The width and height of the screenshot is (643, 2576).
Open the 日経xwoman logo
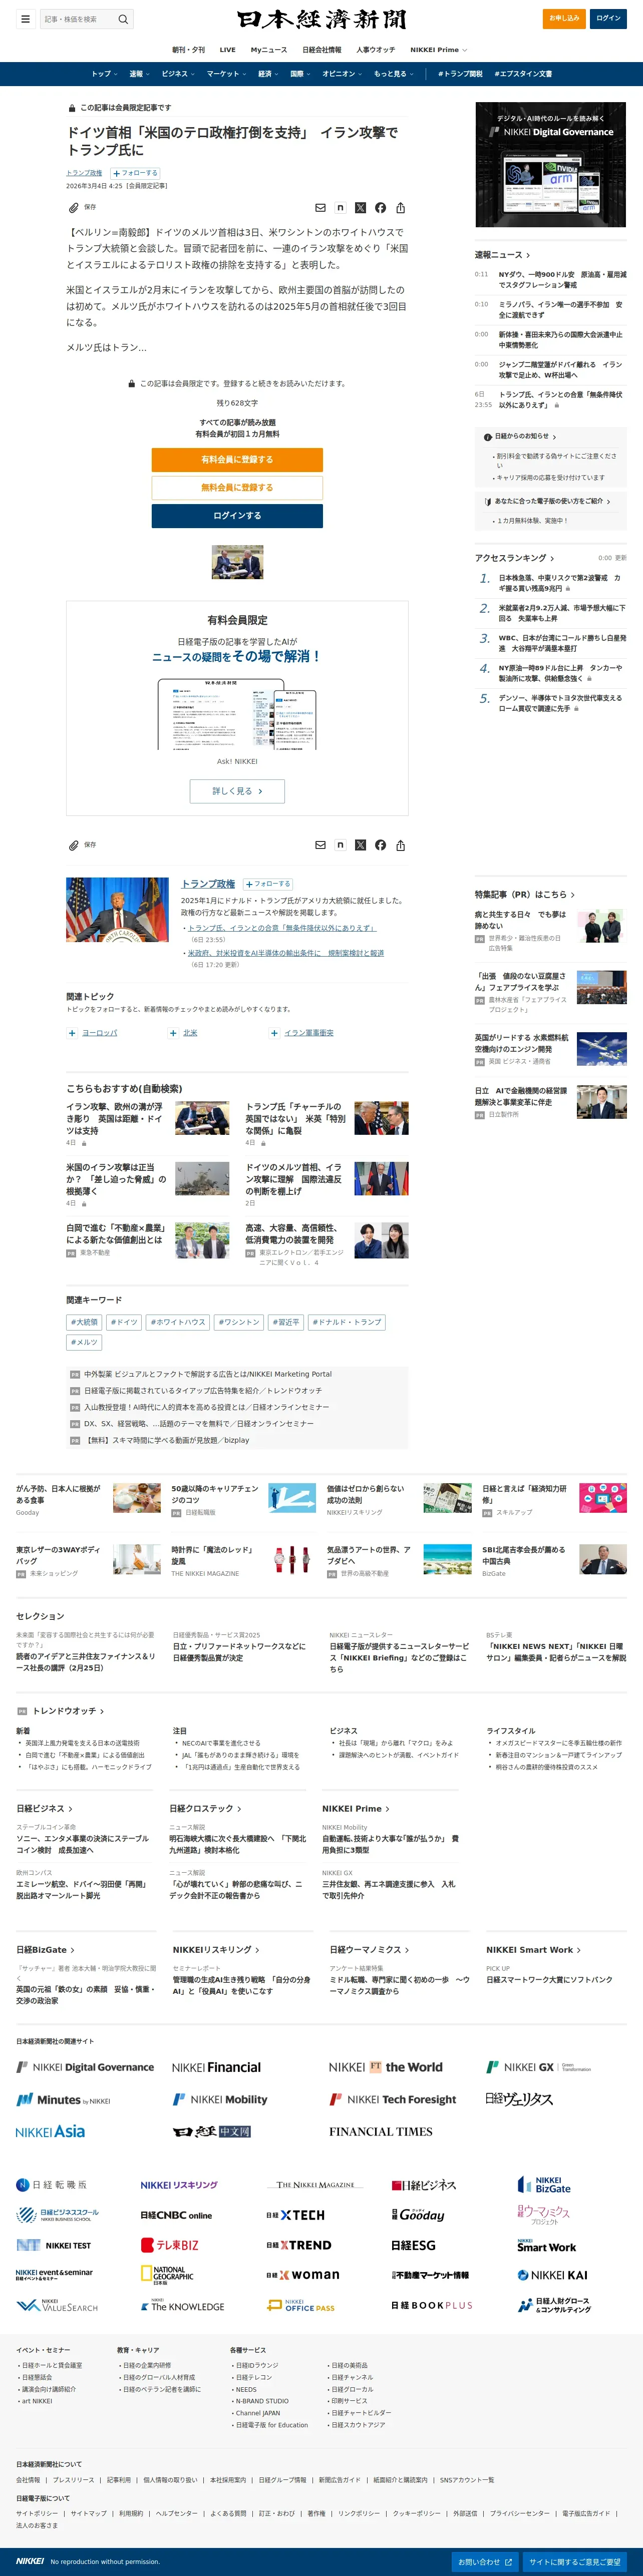point(302,2275)
